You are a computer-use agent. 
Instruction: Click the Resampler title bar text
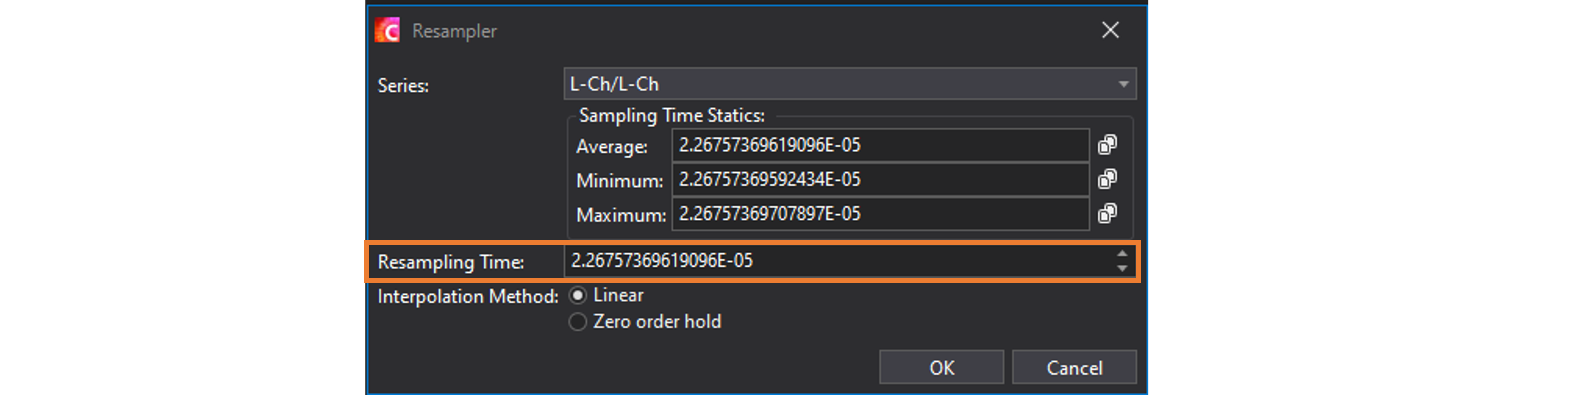[454, 31]
